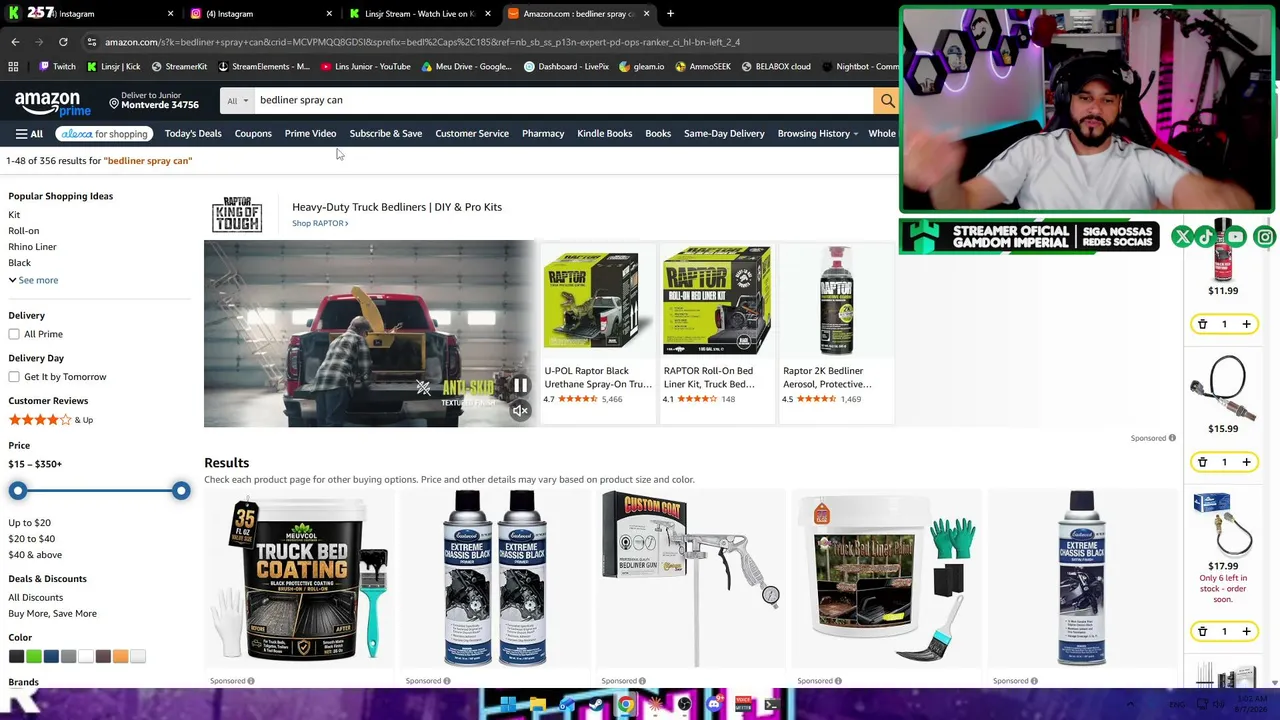Open the Truck Bed Coating product image
The image size is (1280, 720).
pyautogui.click(x=300, y=578)
